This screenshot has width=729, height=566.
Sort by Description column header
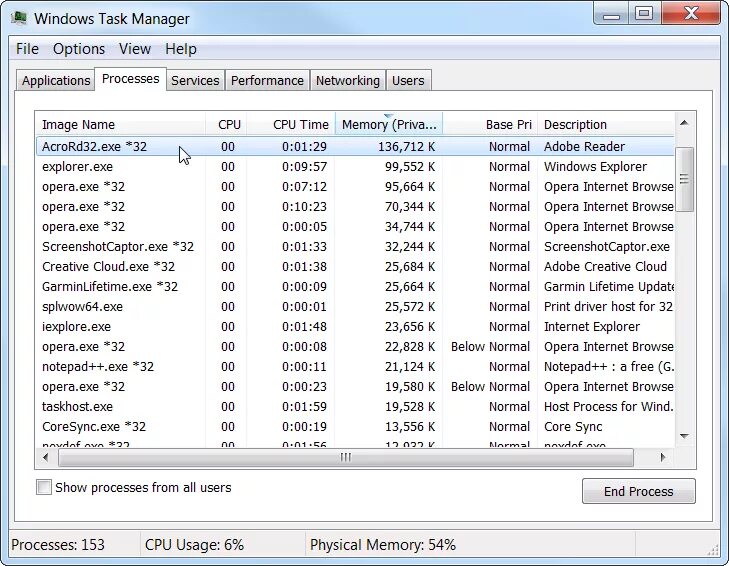click(x=606, y=124)
